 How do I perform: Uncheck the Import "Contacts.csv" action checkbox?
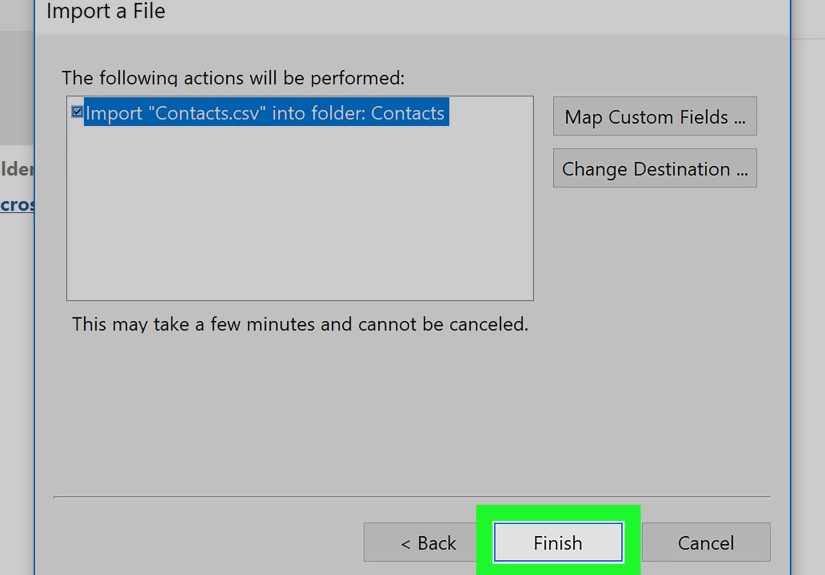(x=77, y=112)
